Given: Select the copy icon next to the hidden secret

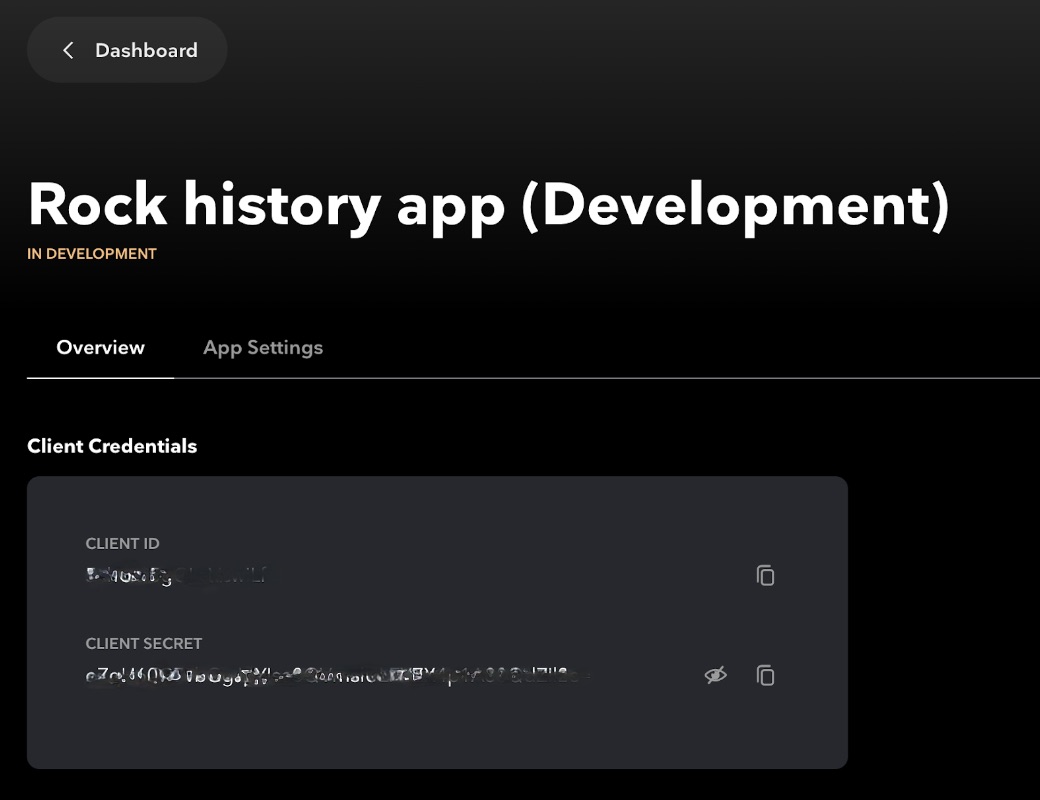Looking at the screenshot, I should pos(765,675).
